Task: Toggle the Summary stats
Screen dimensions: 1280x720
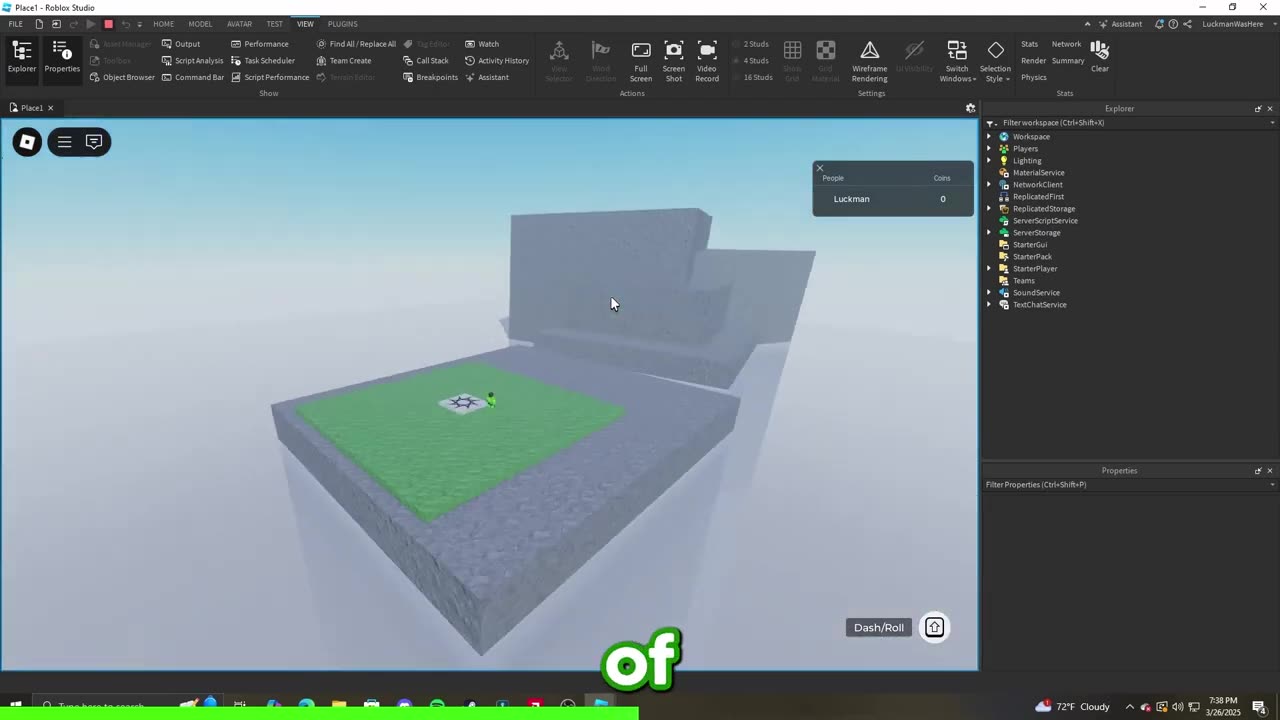Action: click(x=1068, y=61)
